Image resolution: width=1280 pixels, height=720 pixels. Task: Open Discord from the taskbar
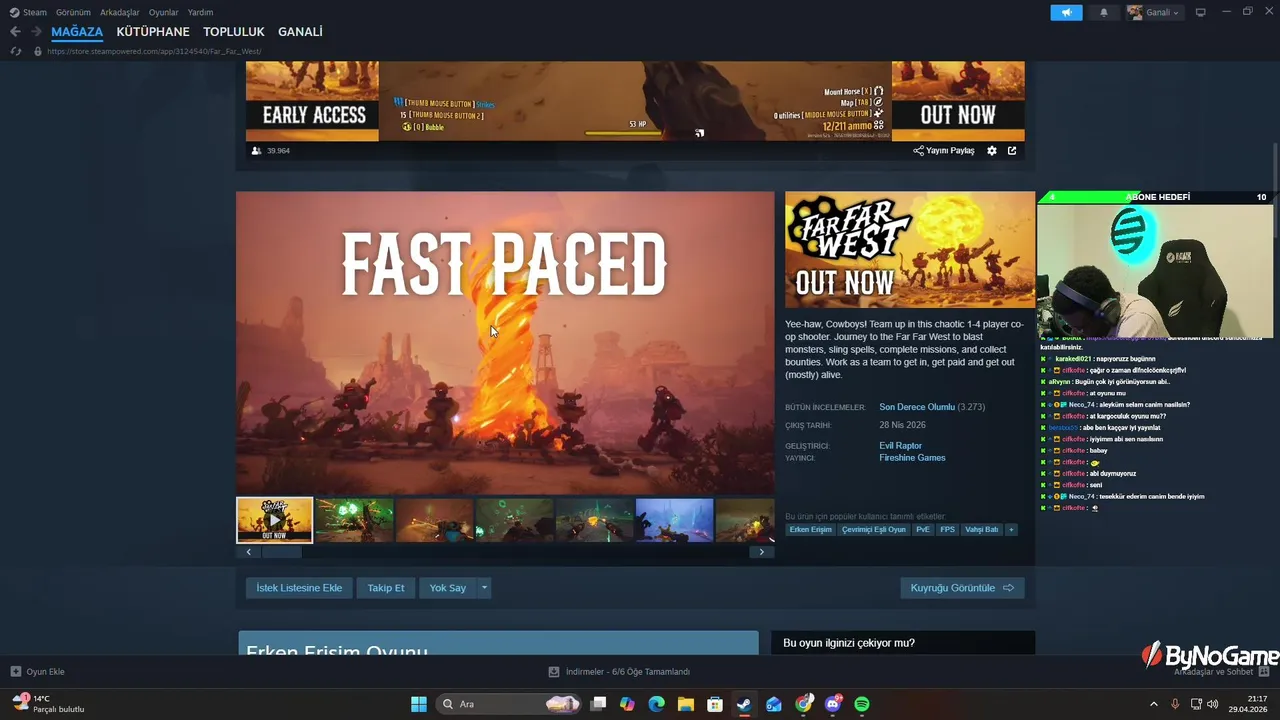(x=833, y=704)
